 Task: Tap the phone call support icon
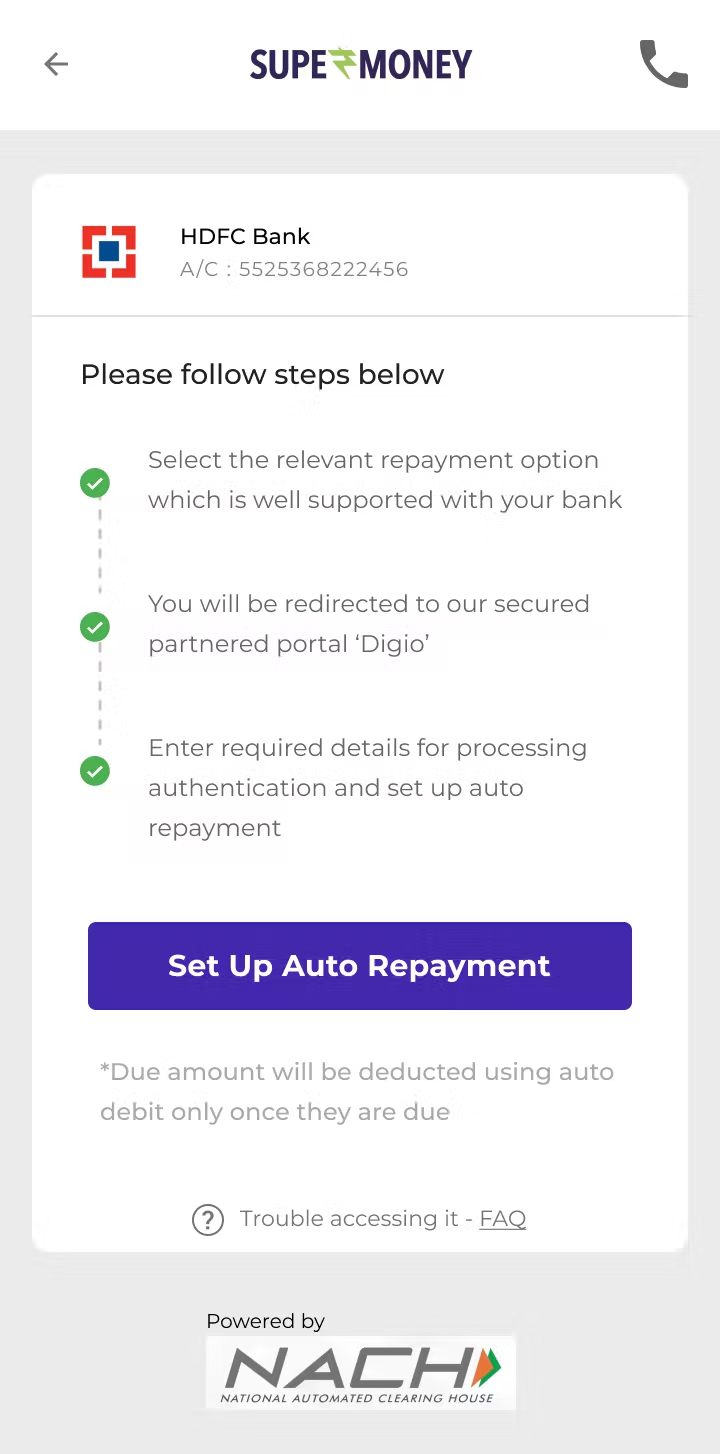point(664,65)
